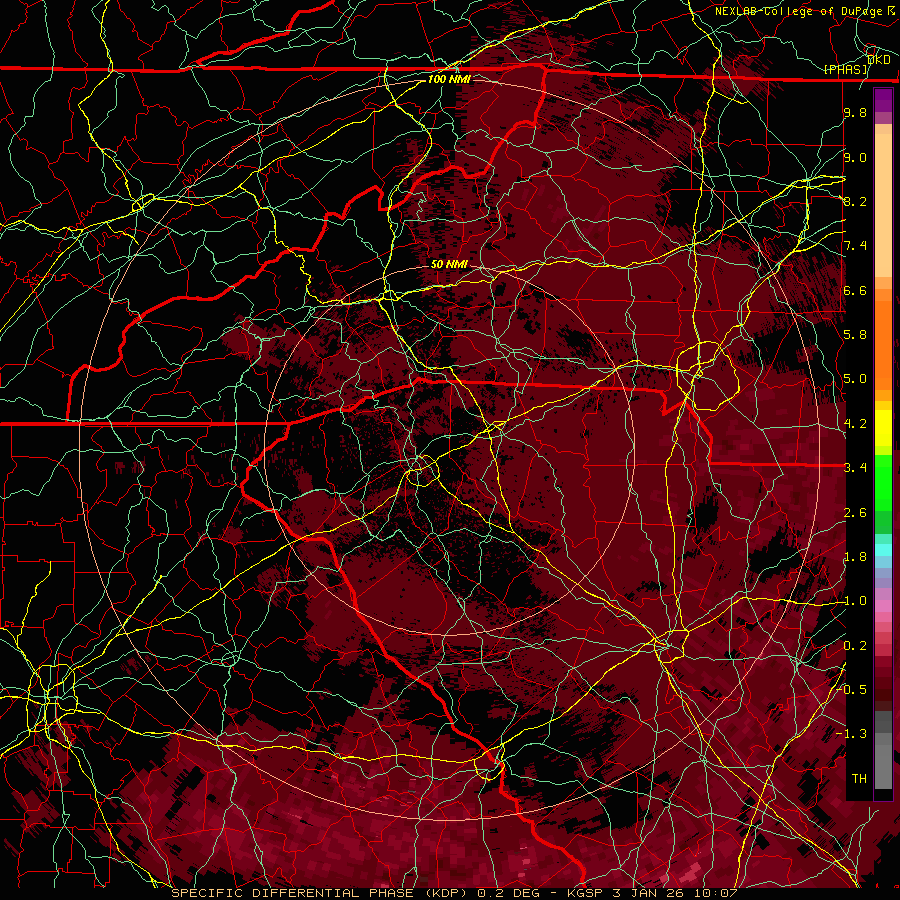The height and width of the screenshot is (900, 900).
Task: Click the 5.8 scale value
Action: (x=855, y=335)
